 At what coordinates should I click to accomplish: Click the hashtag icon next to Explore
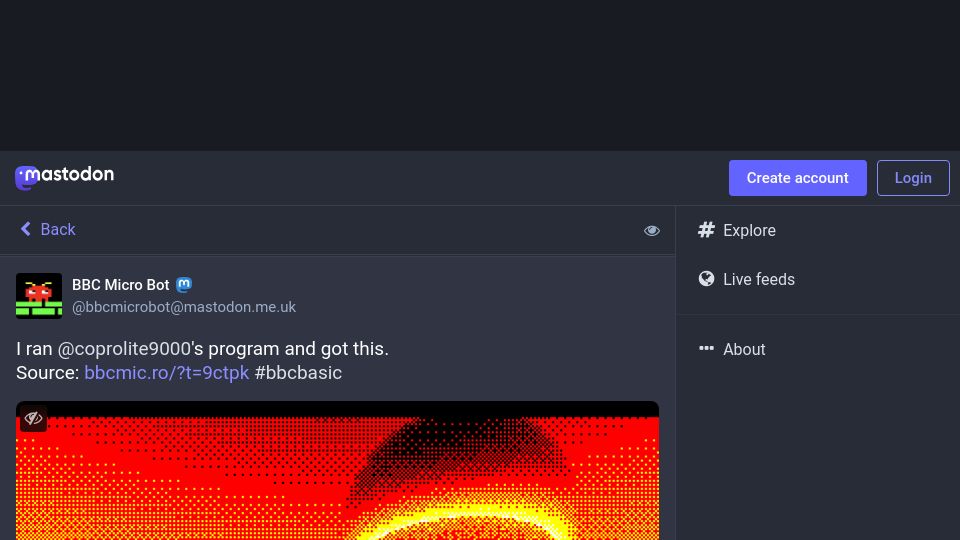tap(706, 230)
